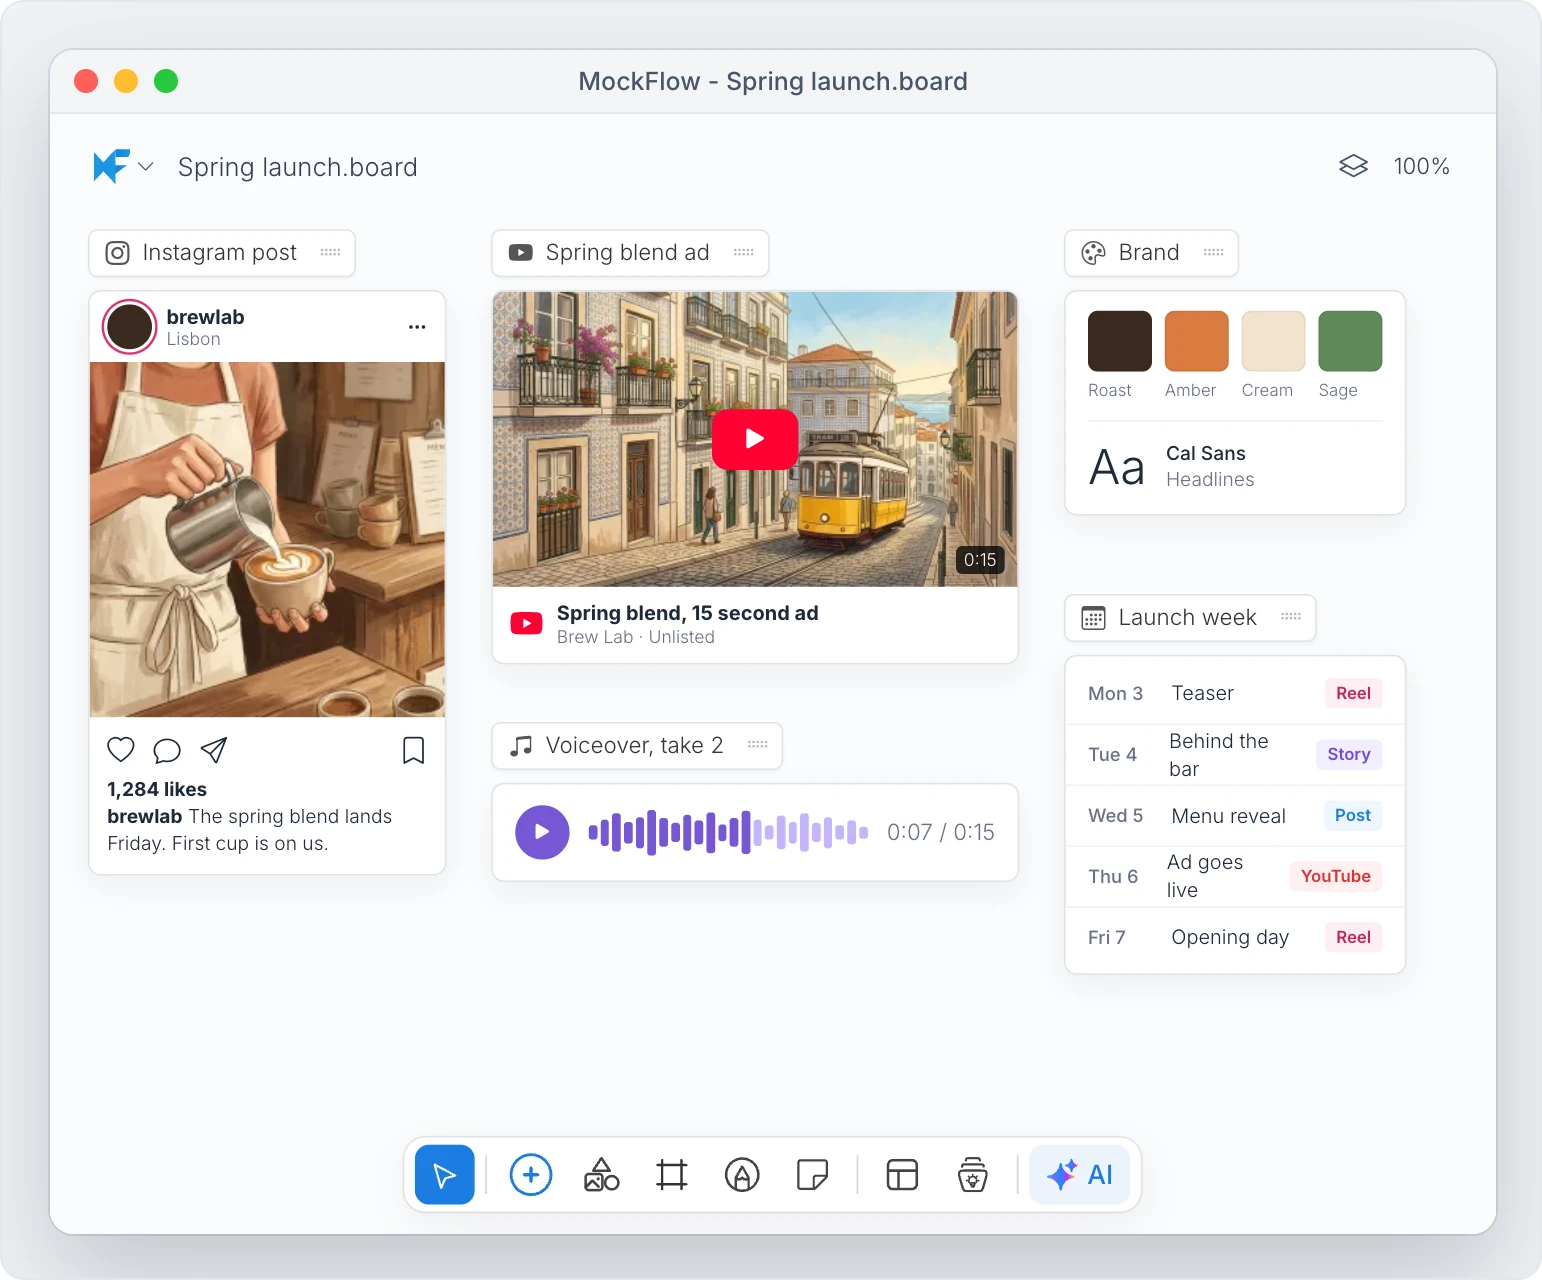Screen dimensions: 1542x1280
Task: Click the latte pouring post image
Action: [267, 539]
